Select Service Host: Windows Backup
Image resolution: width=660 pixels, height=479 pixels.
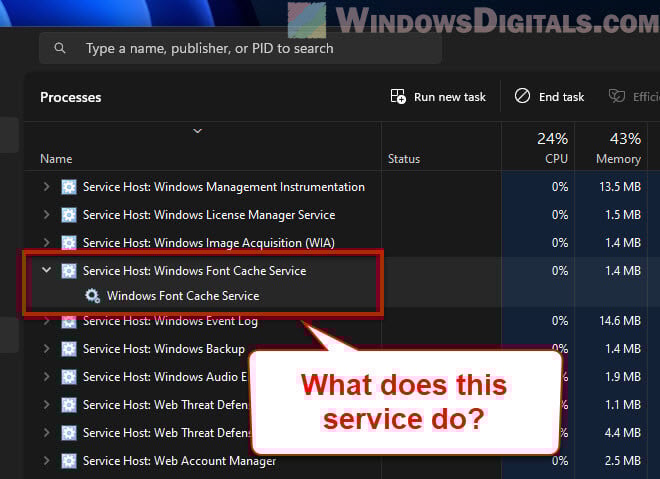point(163,349)
